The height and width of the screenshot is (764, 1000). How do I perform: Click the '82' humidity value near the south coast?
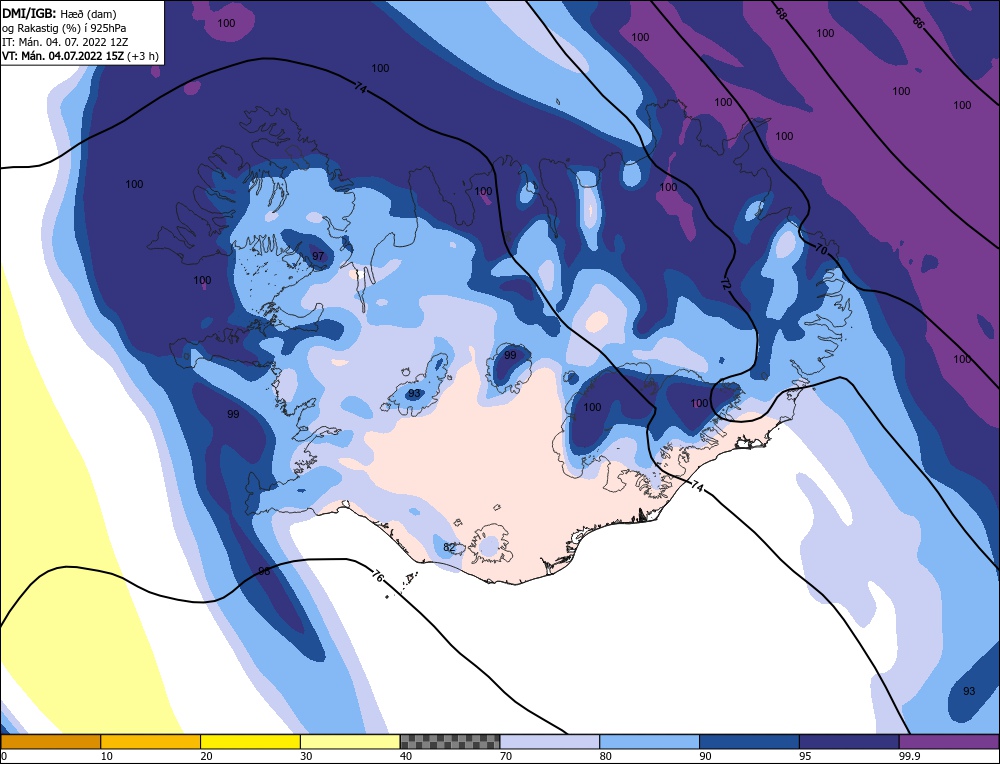tap(449, 547)
